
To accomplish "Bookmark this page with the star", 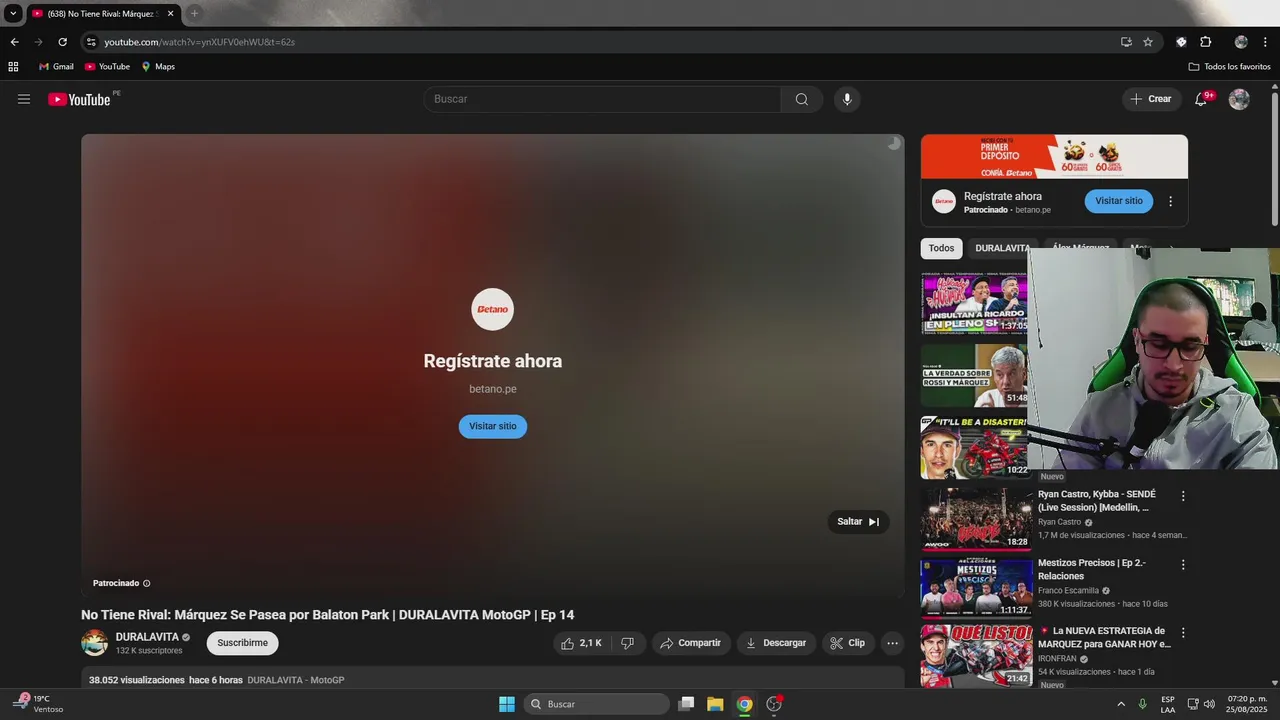I will [x=1148, y=42].
